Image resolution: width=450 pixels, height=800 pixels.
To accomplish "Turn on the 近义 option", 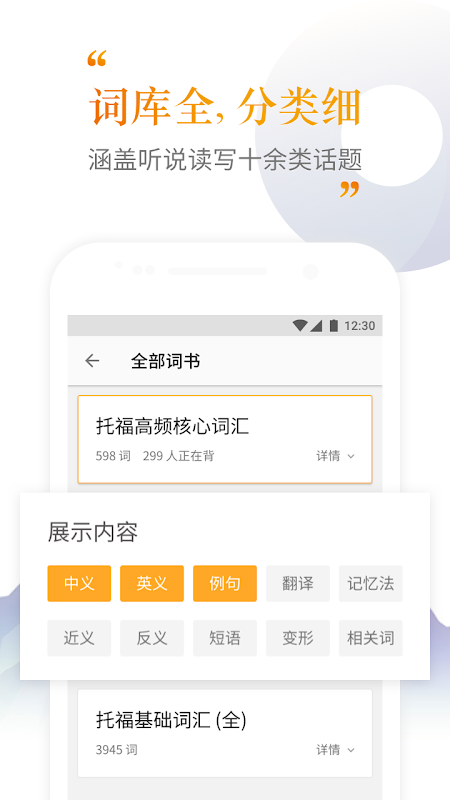I will coord(79,638).
